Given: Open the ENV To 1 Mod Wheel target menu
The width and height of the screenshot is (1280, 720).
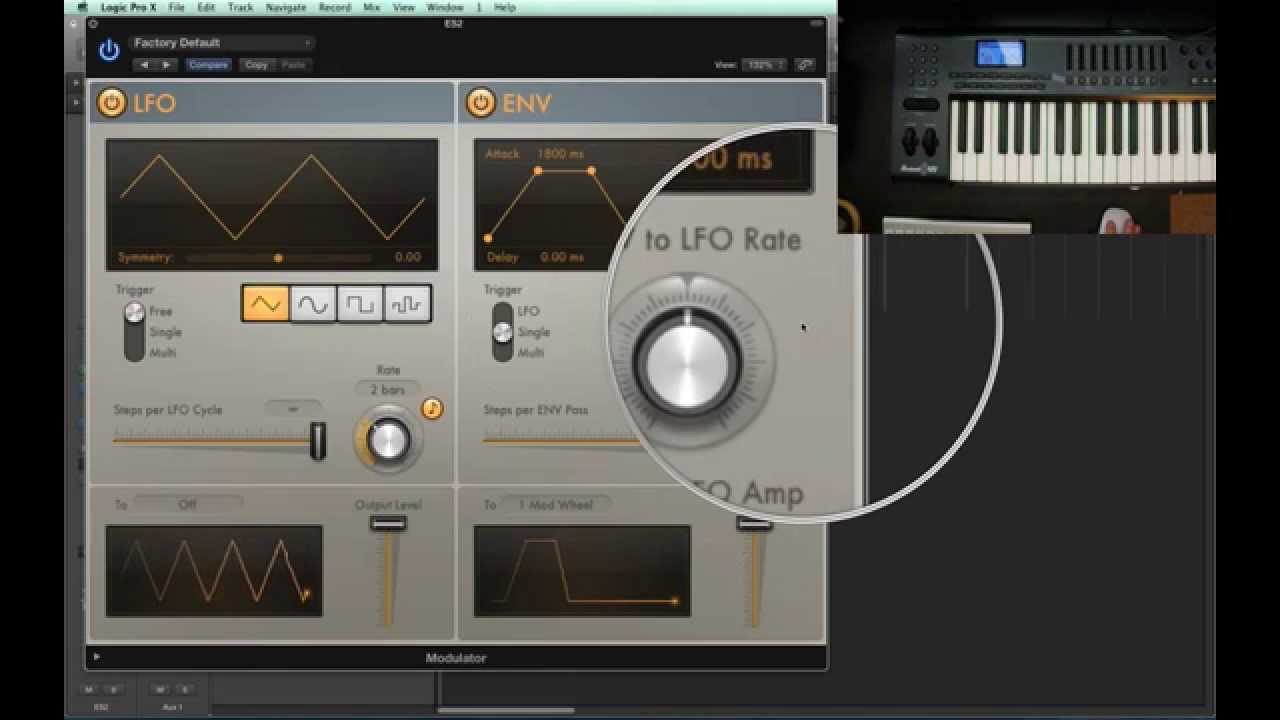Looking at the screenshot, I should [556, 504].
